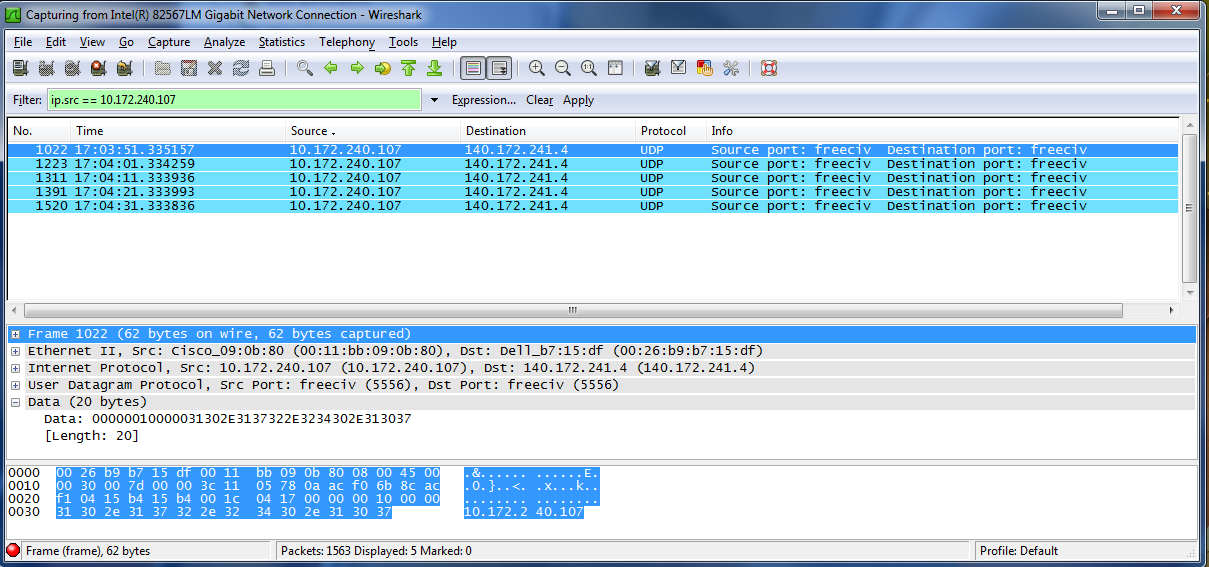Go back in packet history arrow

tap(331, 68)
